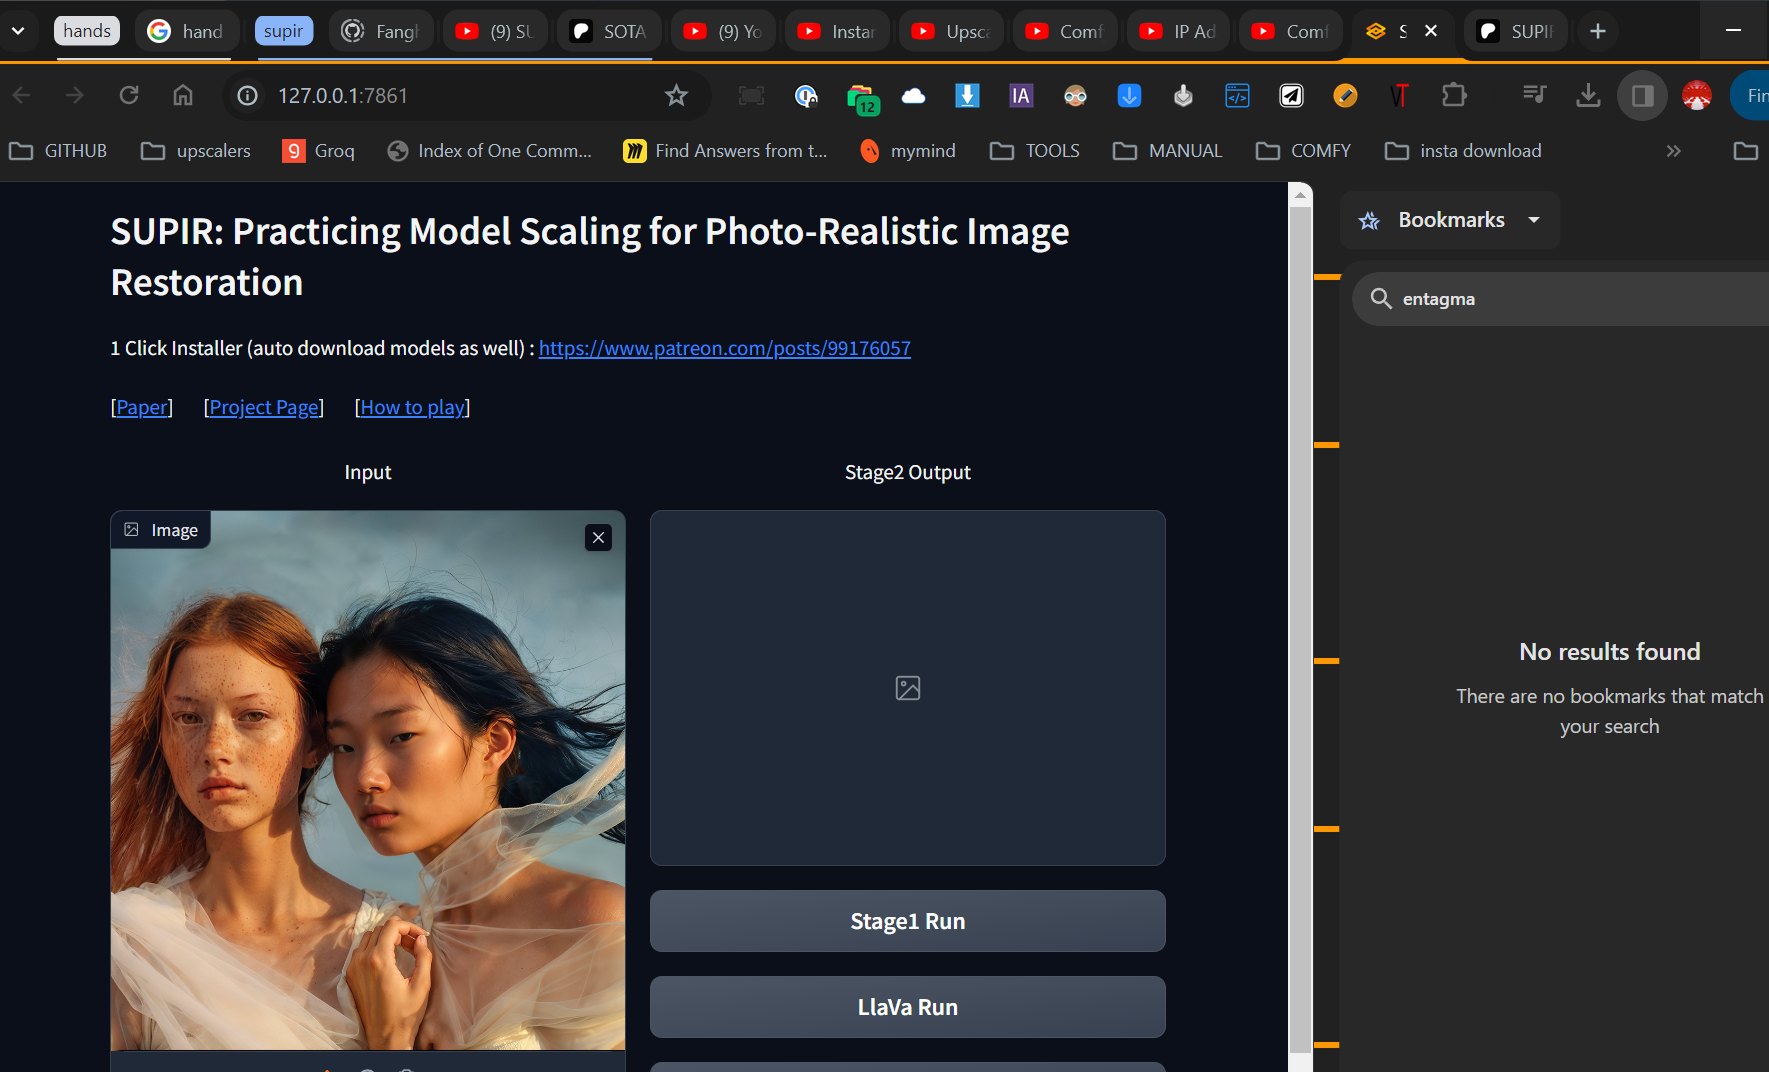The image size is (1769, 1072).
Task: Open the downloads tray icon
Action: click(1587, 96)
